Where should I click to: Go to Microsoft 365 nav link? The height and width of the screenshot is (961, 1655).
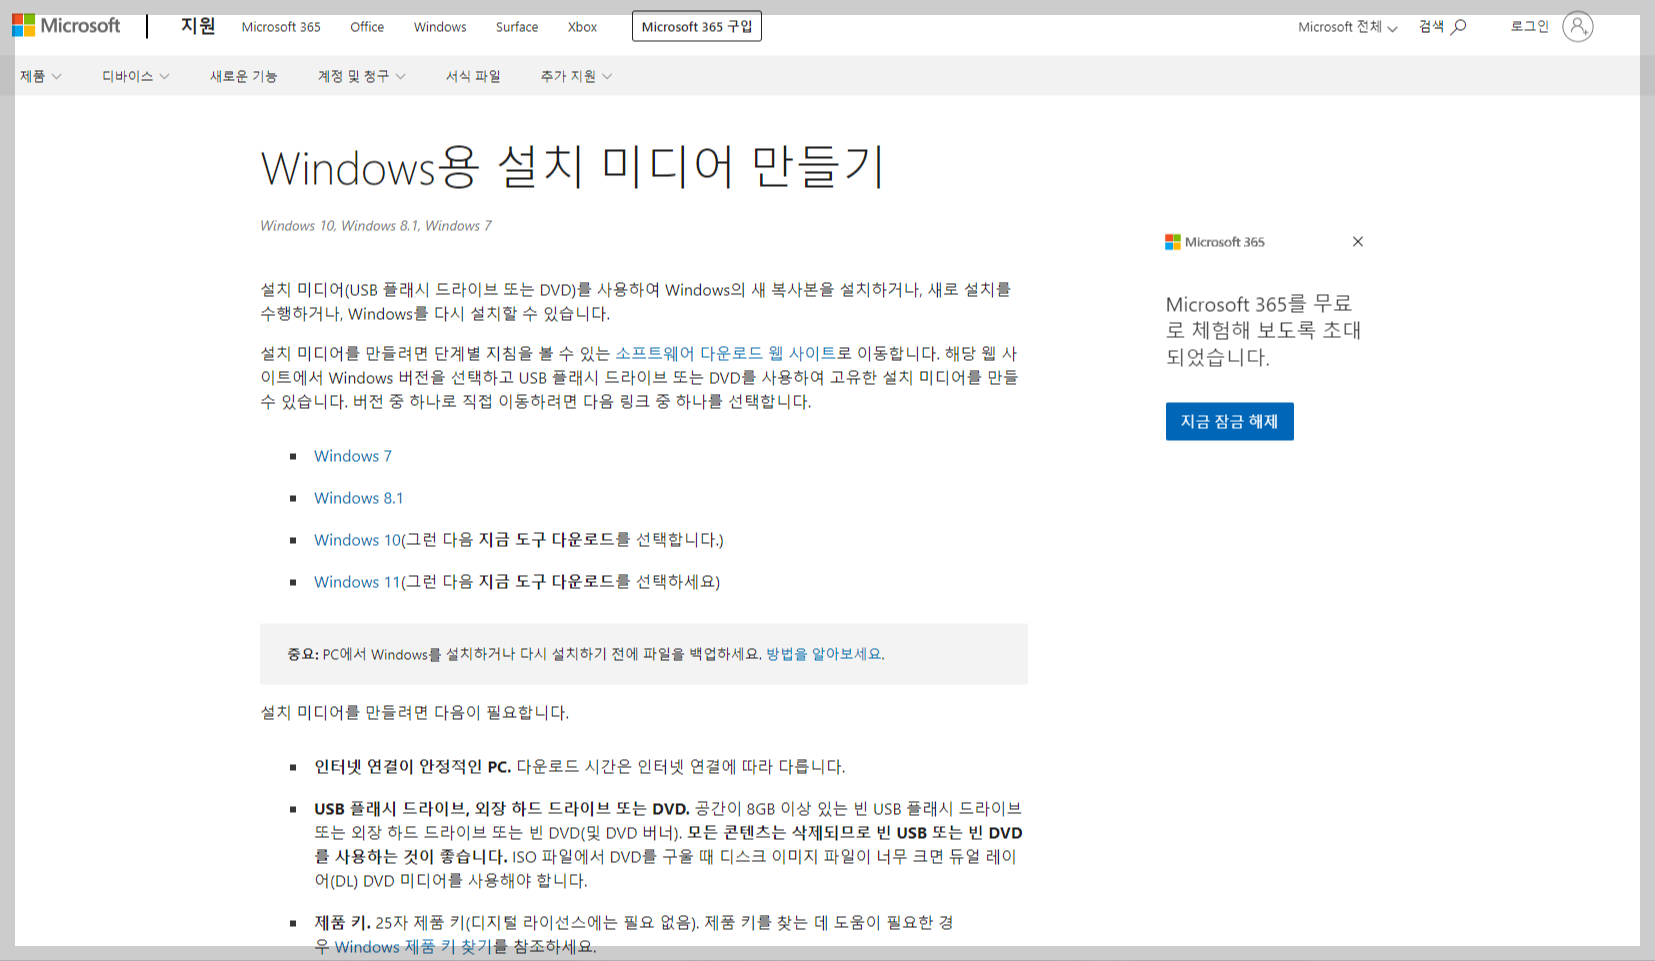coord(281,27)
